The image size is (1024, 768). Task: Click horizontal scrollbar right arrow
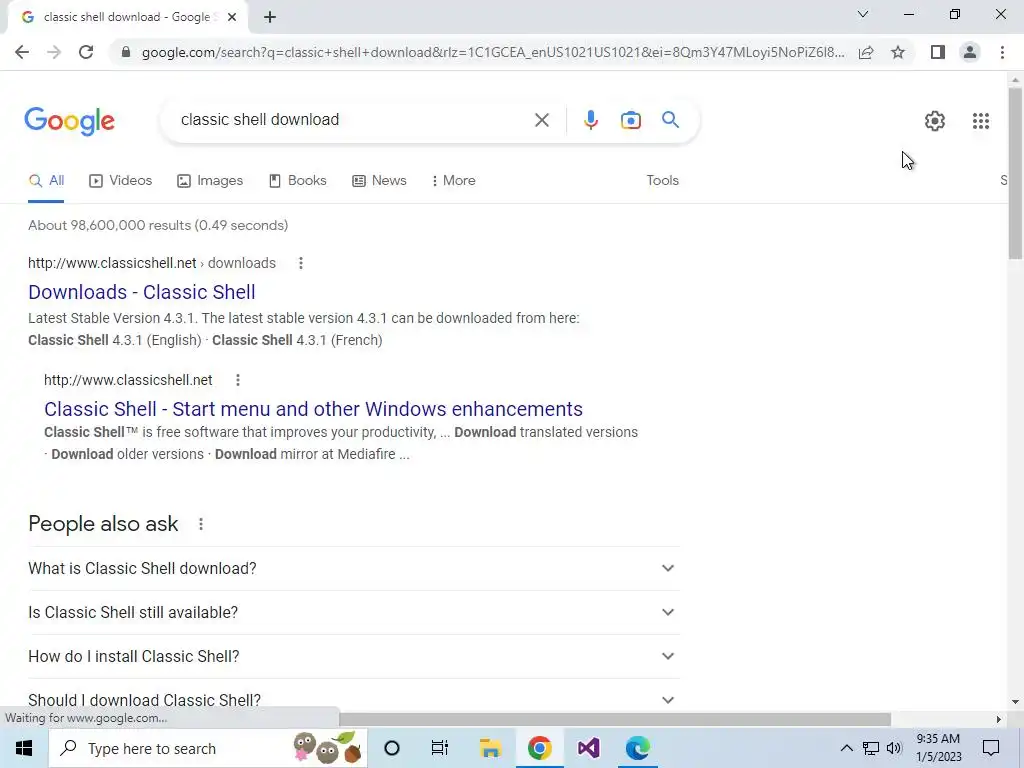(999, 719)
